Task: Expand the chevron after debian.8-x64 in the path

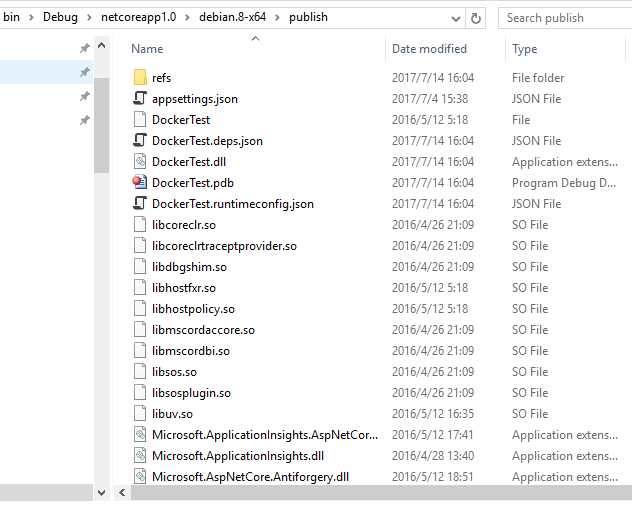Action: click(x=277, y=18)
